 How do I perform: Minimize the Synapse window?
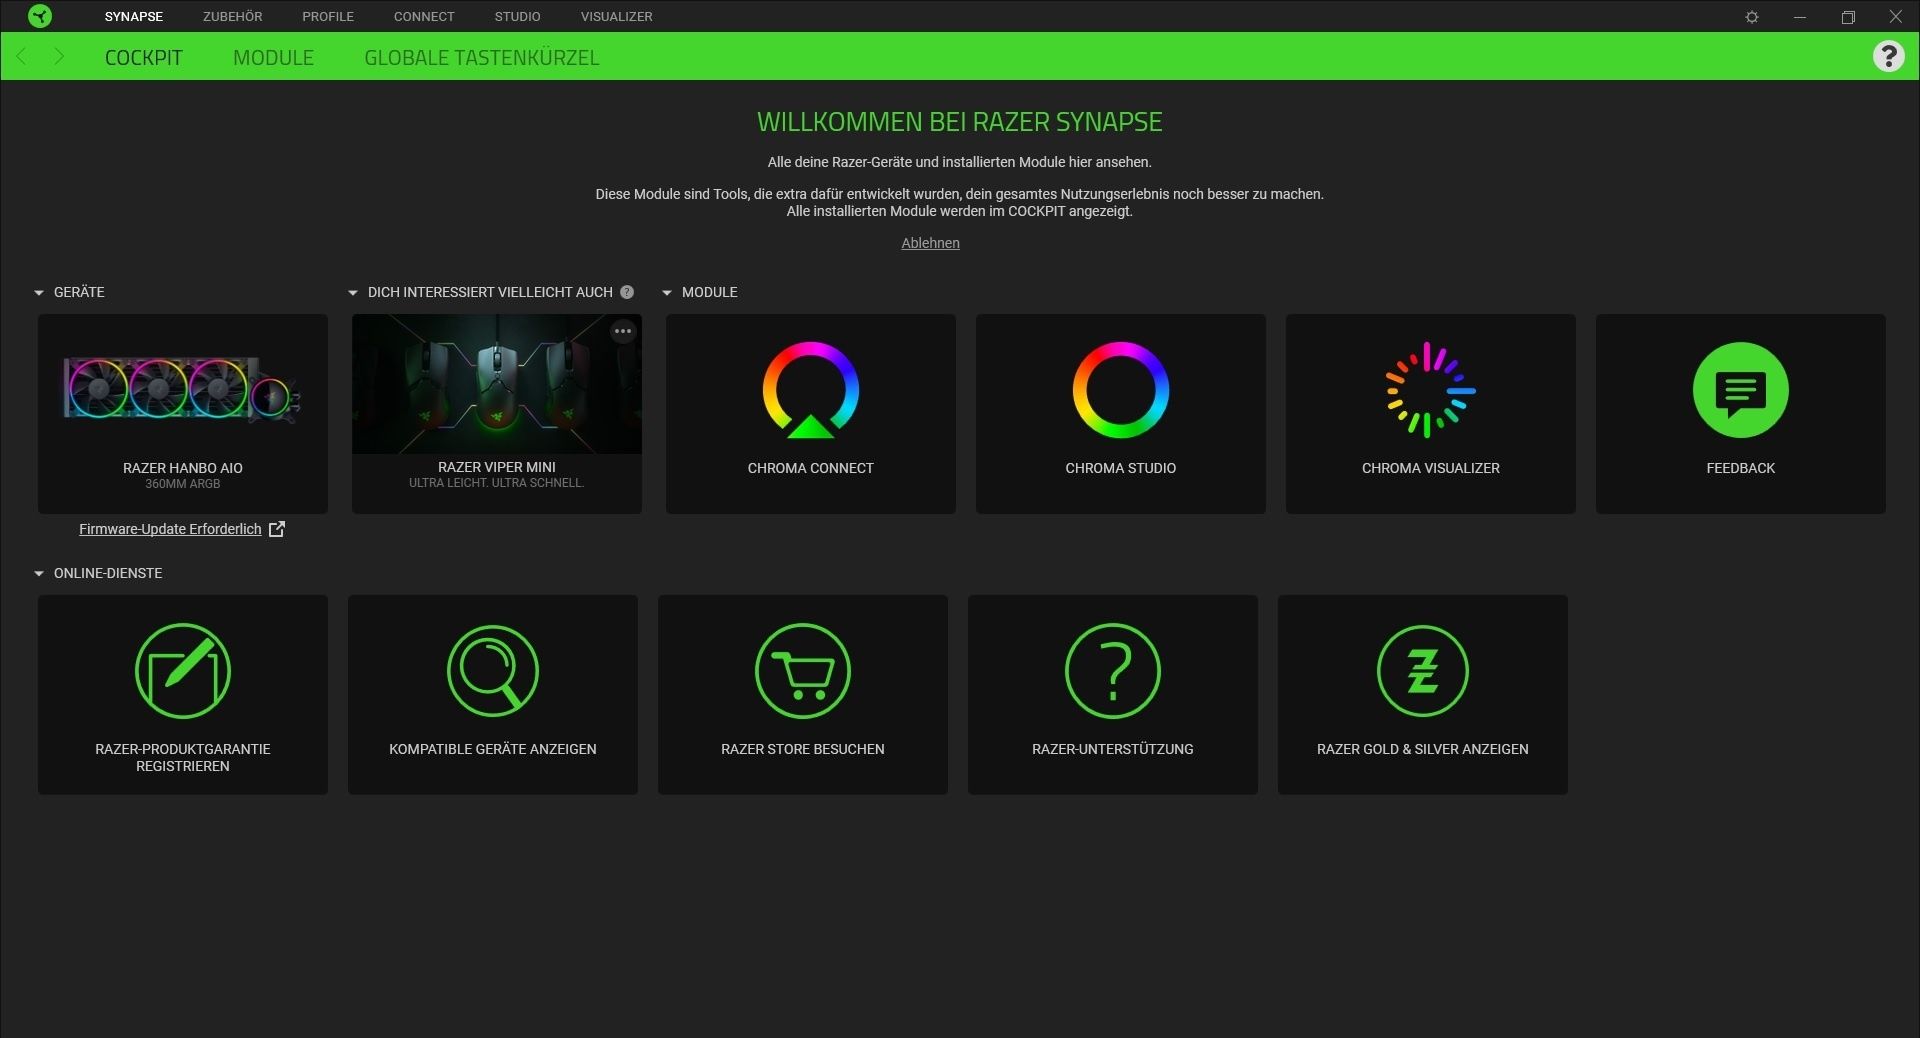(x=1800, y=17)
